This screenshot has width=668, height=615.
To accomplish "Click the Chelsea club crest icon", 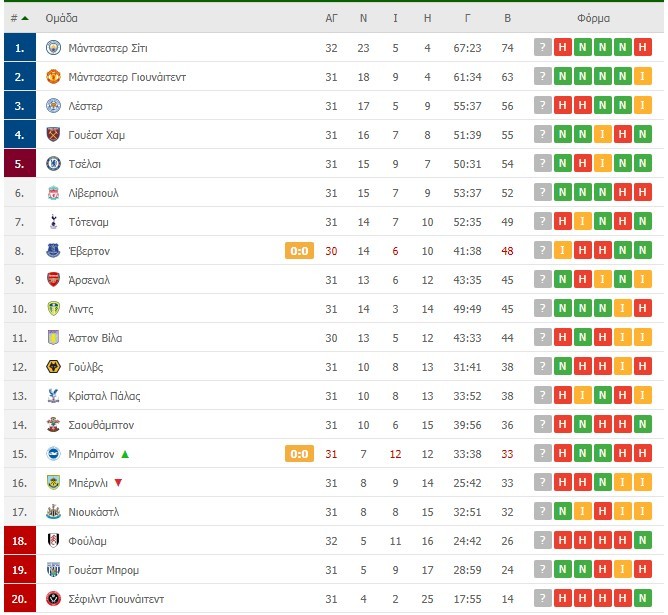I will [x=53, y=164].
